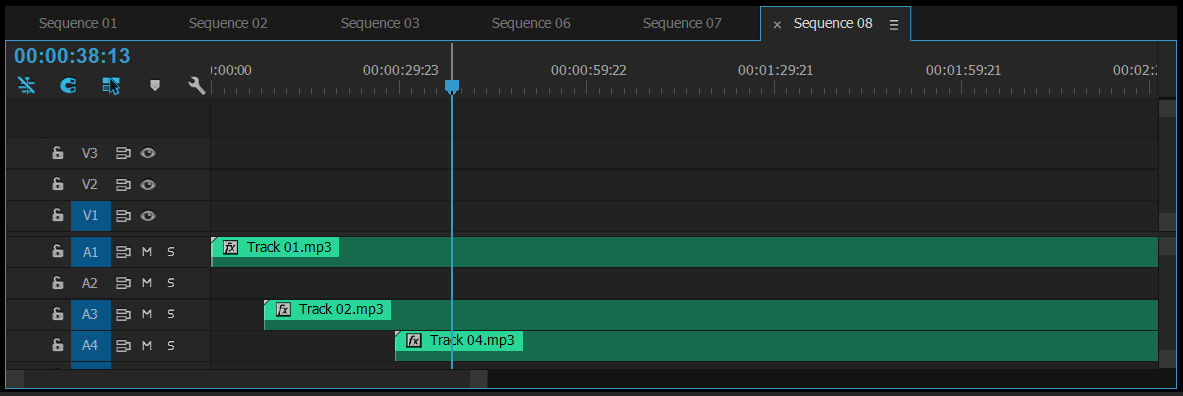1183x396 pixels.
Task: Switch to Sequence 07 tab
Action: pyautogui.click(x=683, y=23)
